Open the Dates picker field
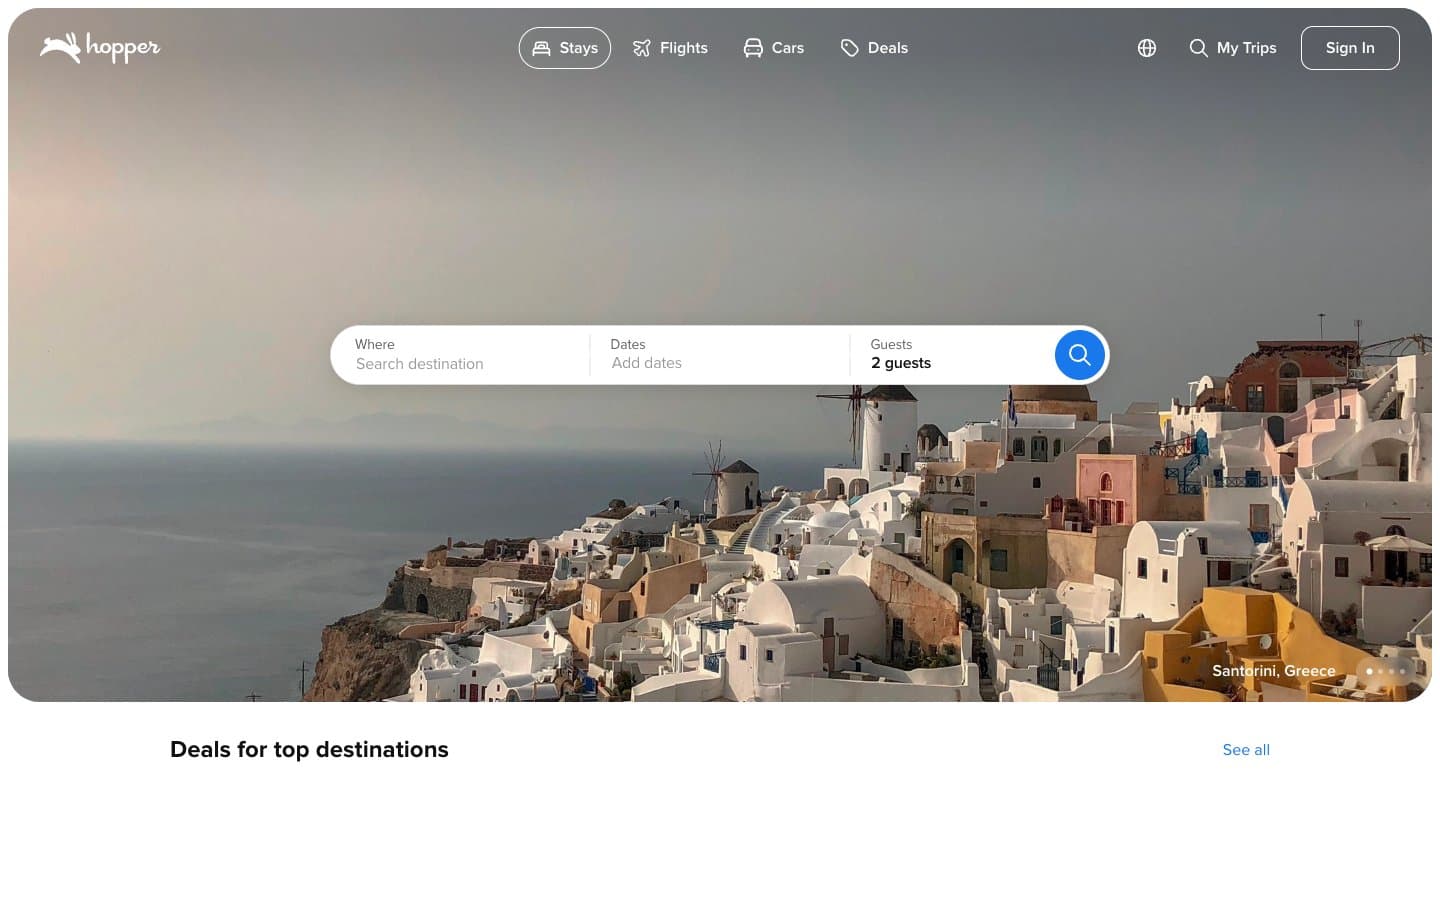The width and height of the screenshot is (1440, 900). 720,355
